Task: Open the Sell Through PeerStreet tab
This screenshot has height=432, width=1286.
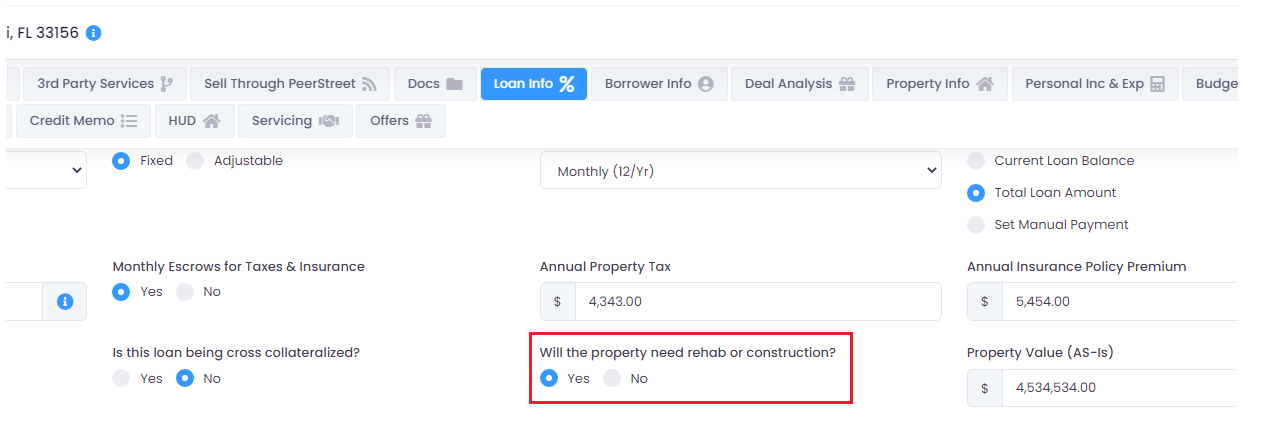Action: (x=290, y=84)
